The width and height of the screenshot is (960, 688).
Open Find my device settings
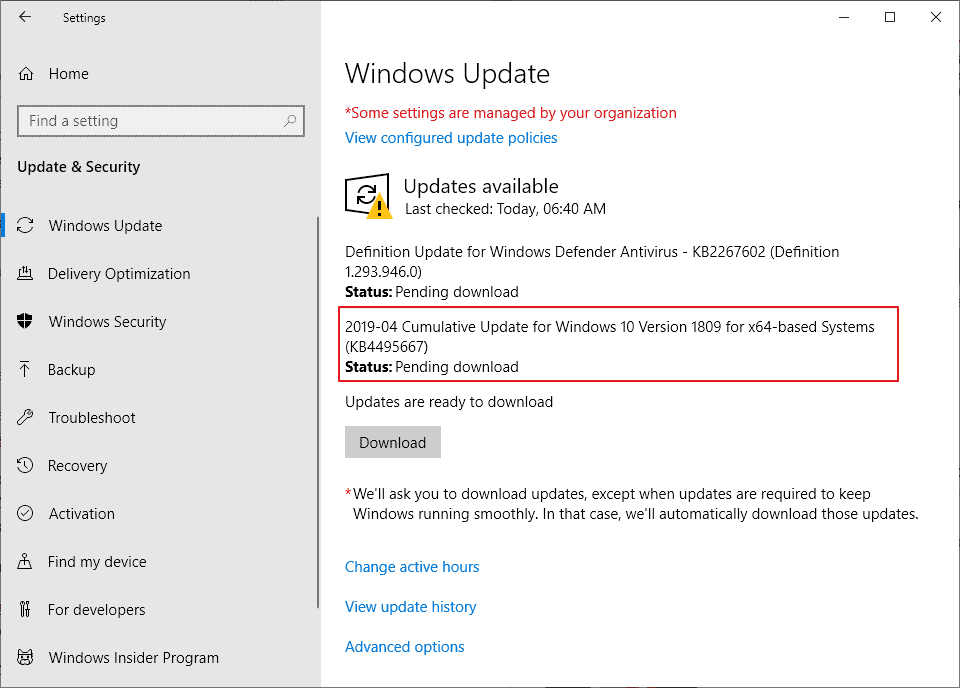[95, 561]
